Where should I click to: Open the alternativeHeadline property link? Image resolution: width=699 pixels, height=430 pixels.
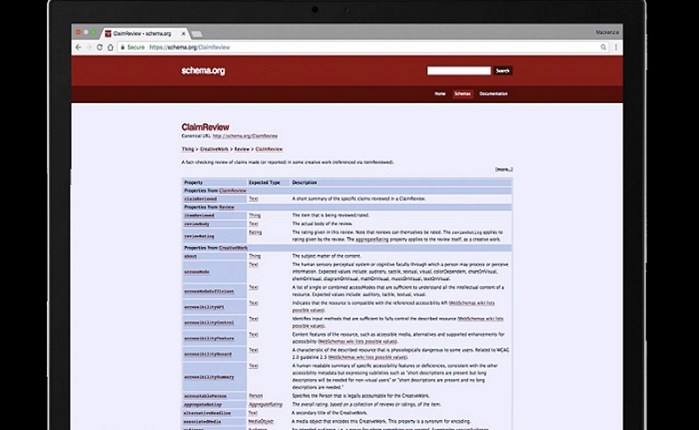pyautogui.click(x=207, y=413)
